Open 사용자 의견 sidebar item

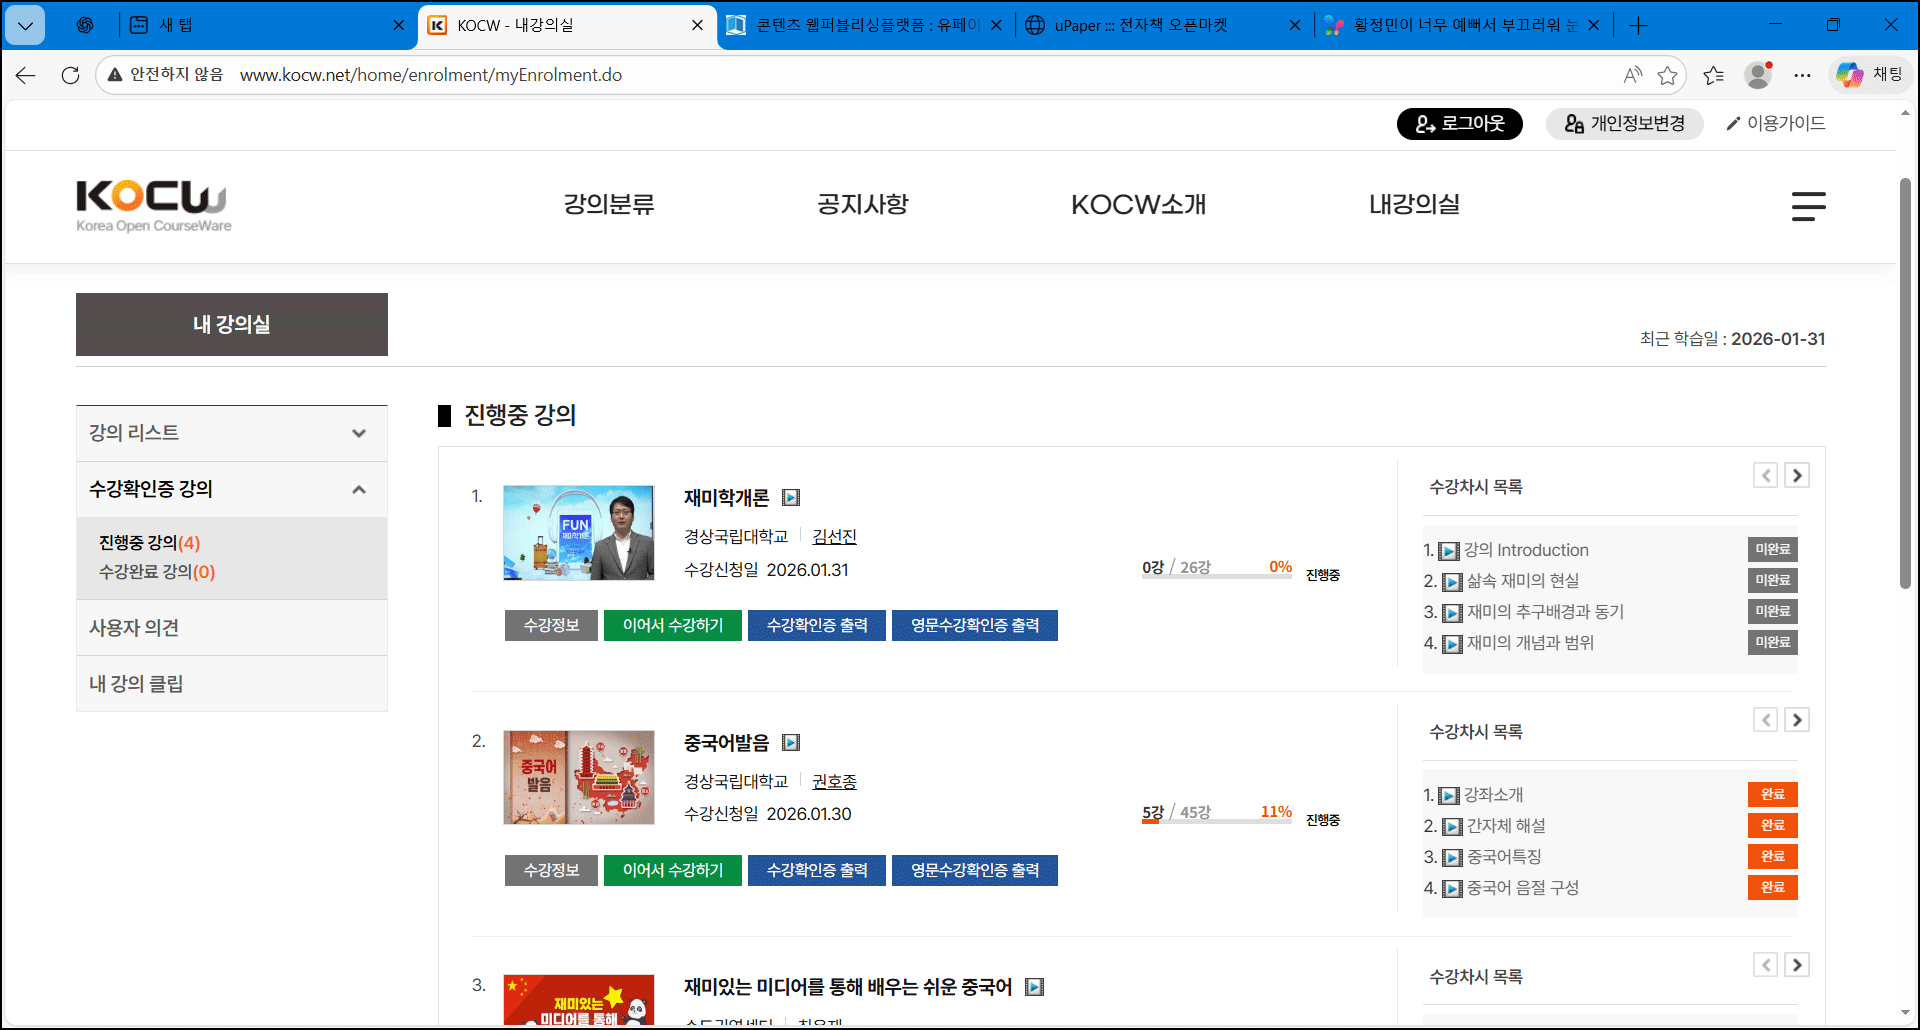[x=232, y=628]
